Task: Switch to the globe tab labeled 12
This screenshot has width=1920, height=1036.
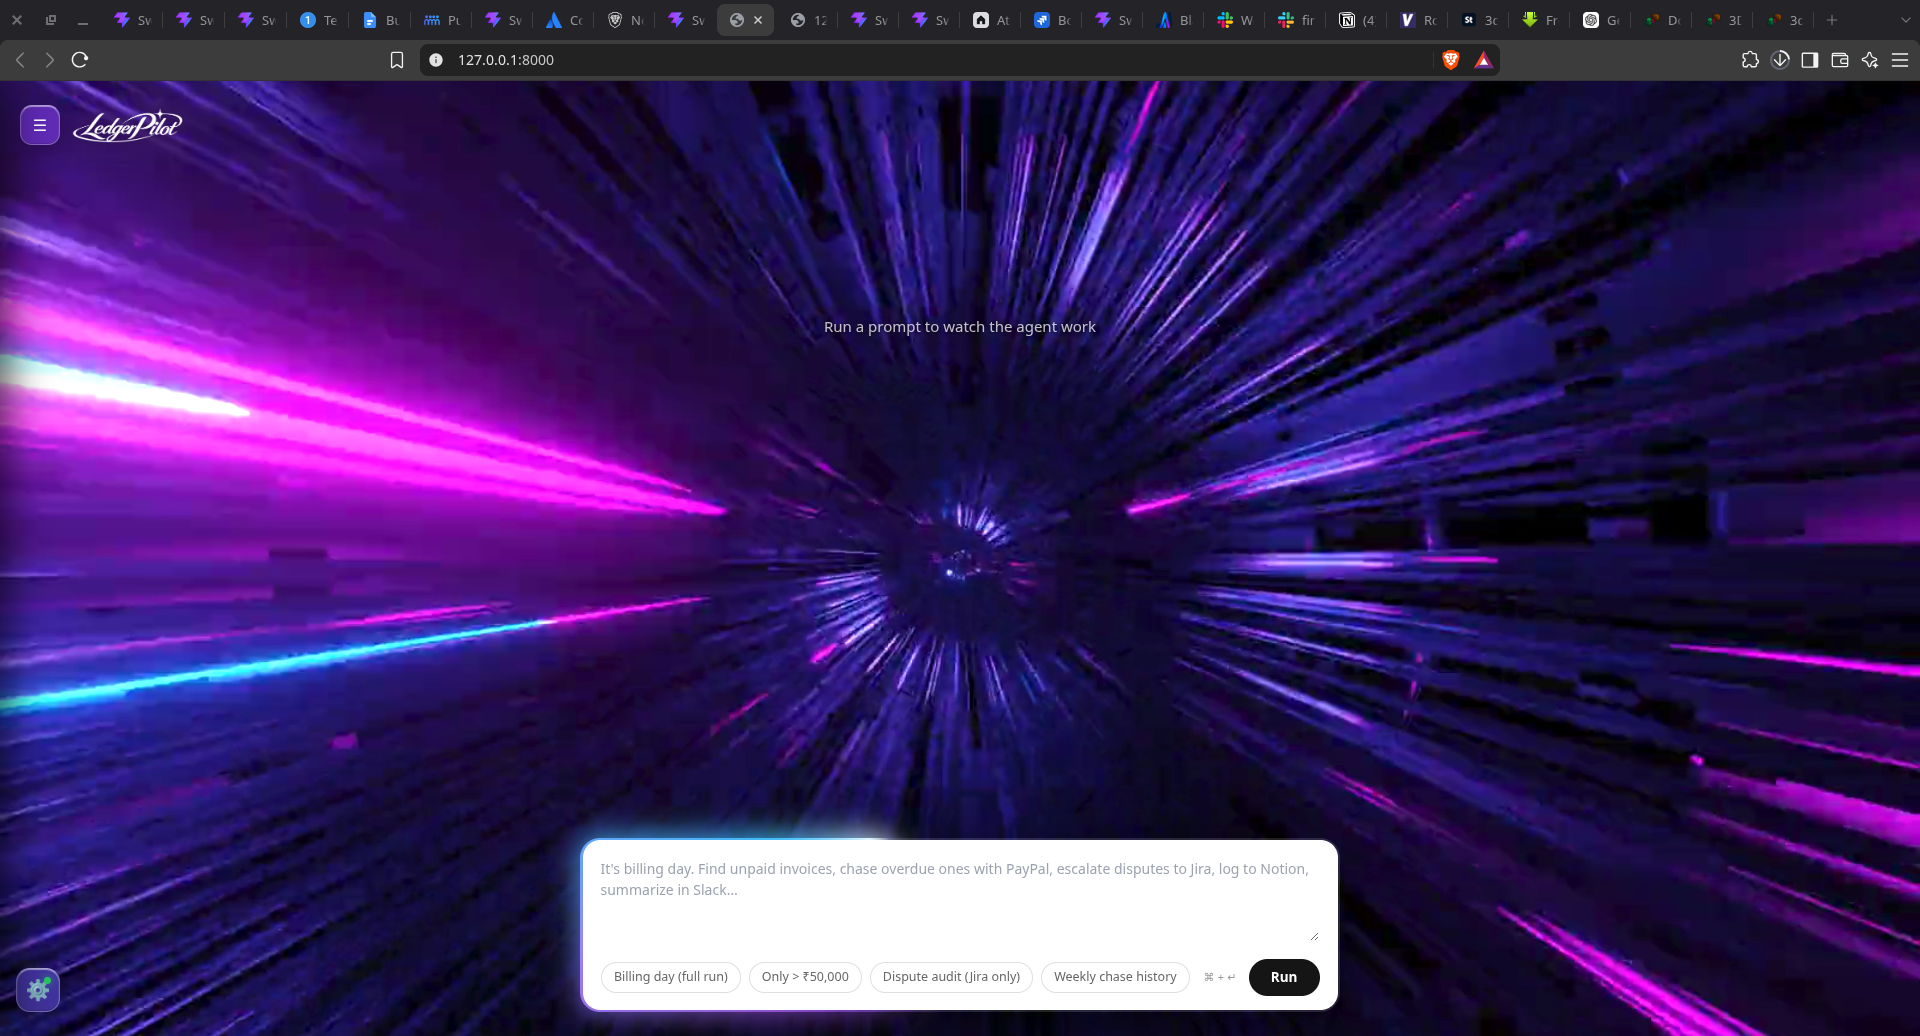Action: (x=808, y=20)
